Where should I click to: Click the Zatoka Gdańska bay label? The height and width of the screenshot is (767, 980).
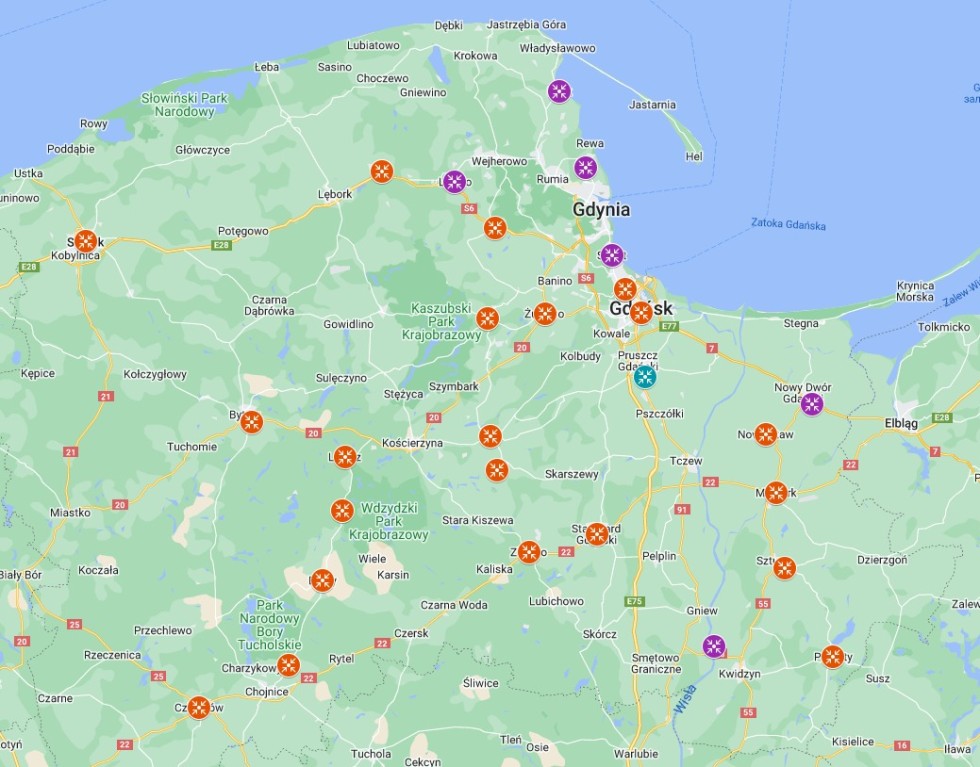click(x=788, y=224)
